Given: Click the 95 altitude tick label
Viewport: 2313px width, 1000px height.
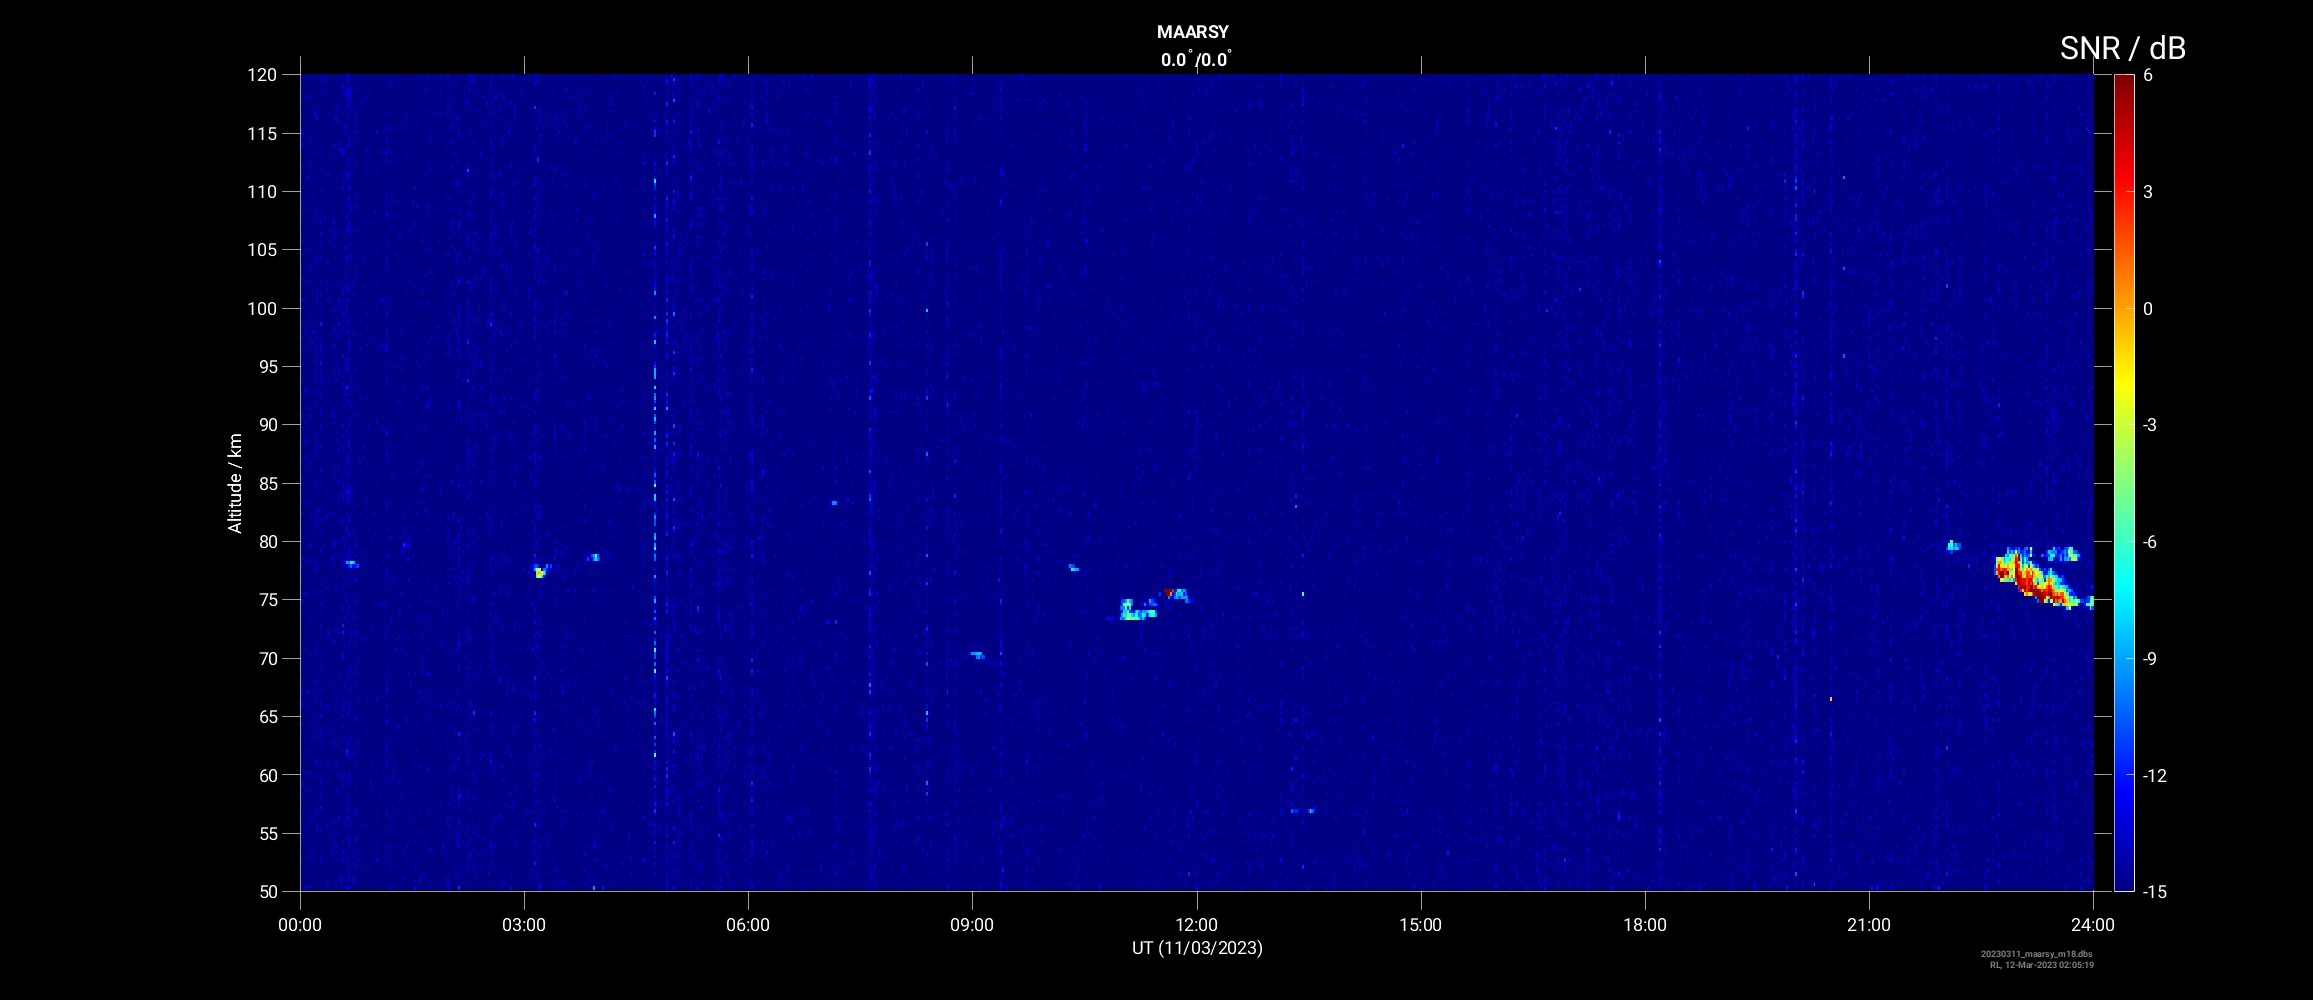Looking at the screenshot, I should click(x=266, y=367).
